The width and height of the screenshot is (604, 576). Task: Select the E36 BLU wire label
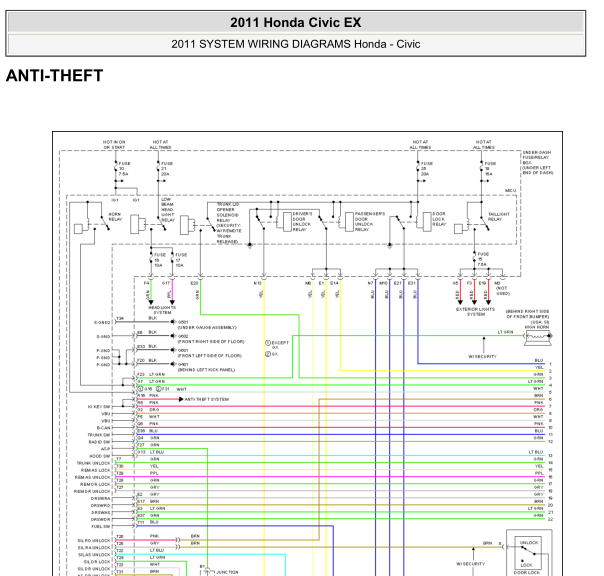pos(148,431)
